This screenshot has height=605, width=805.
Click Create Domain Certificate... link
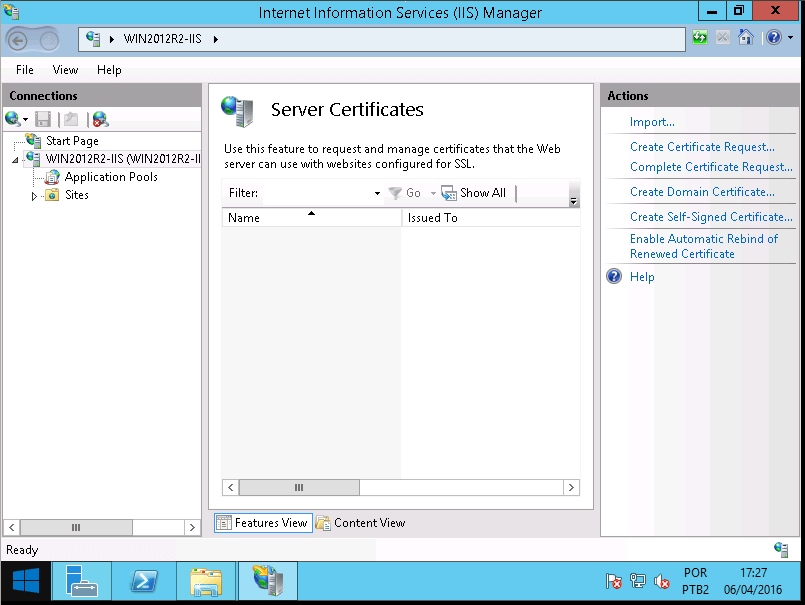(702, 192)
